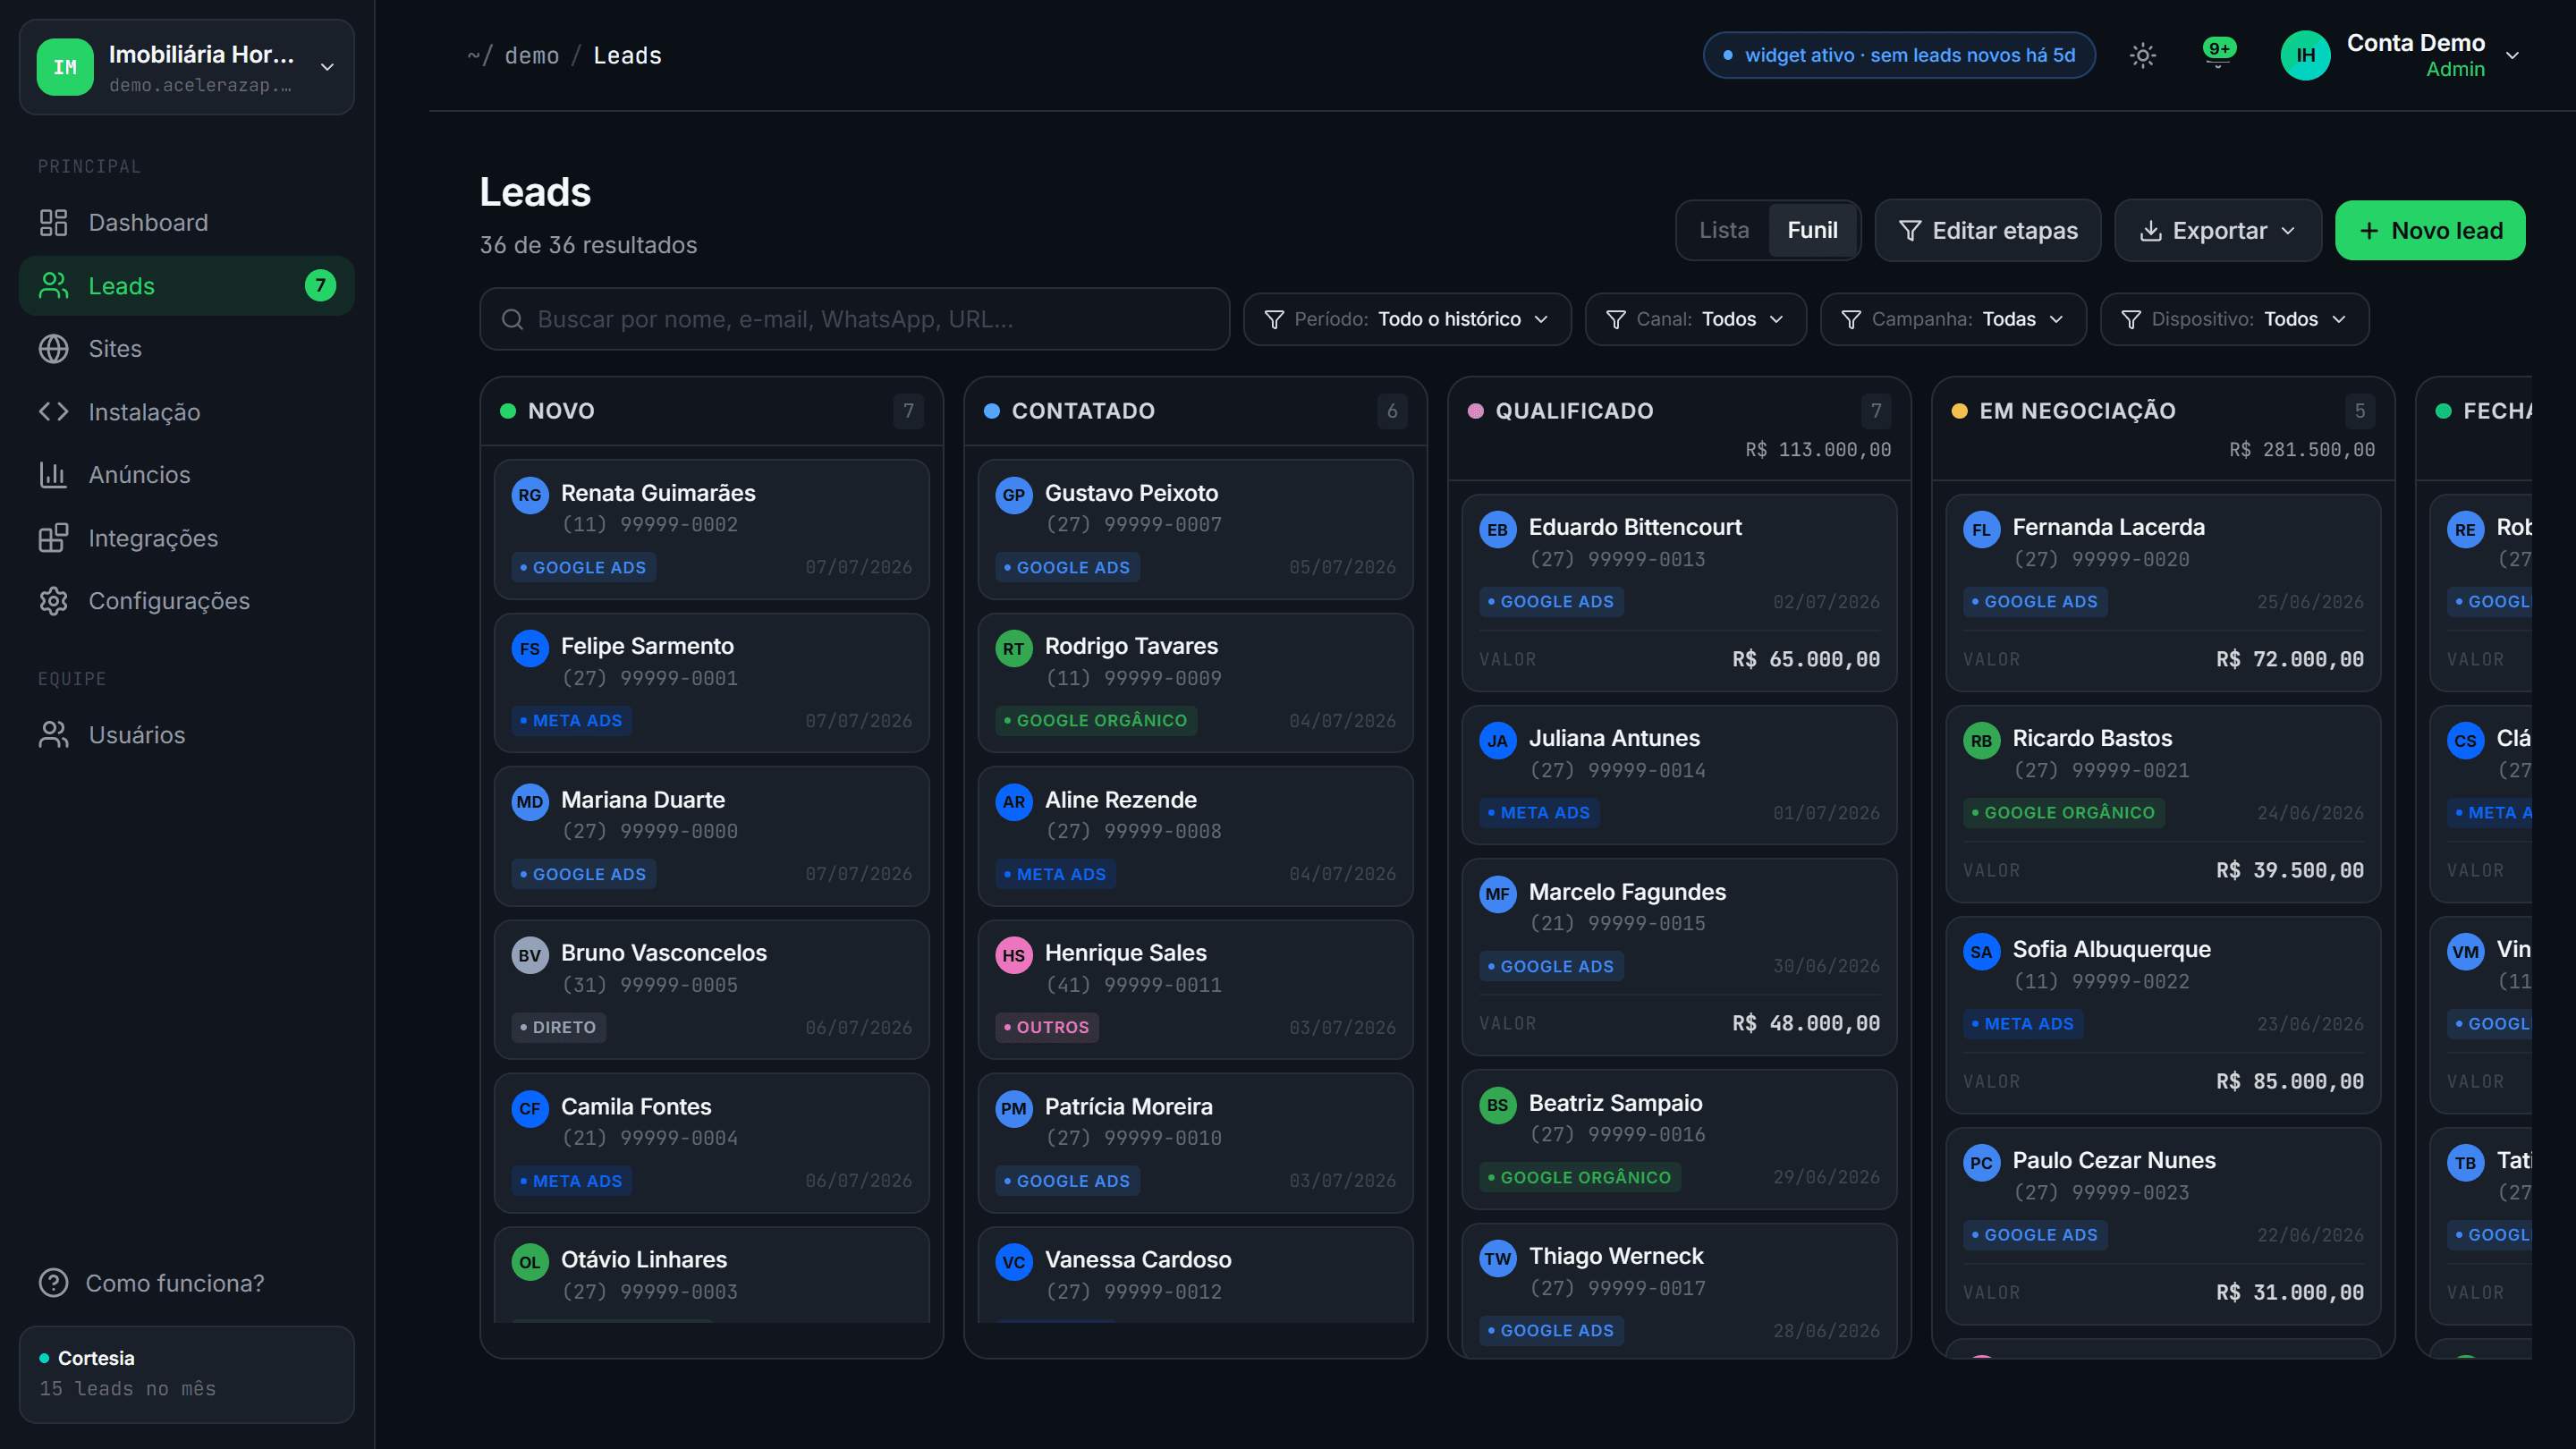Open Período filter dropdown

pos(1408,319)
